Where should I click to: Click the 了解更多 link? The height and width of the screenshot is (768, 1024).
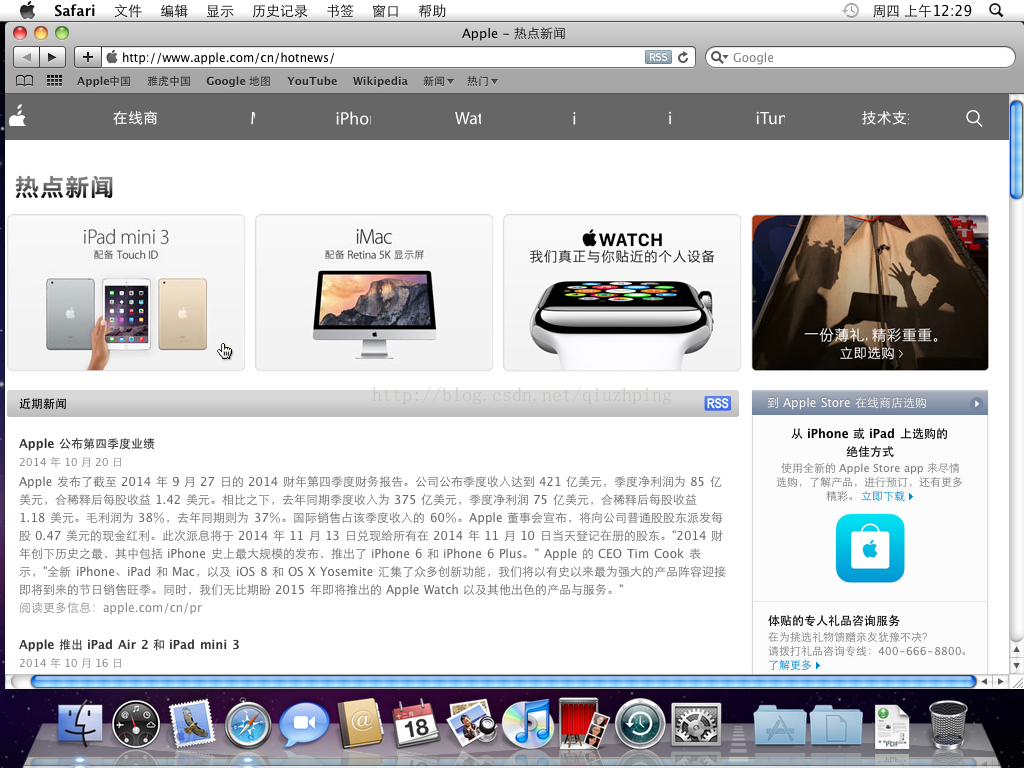(x=794, y=665)
